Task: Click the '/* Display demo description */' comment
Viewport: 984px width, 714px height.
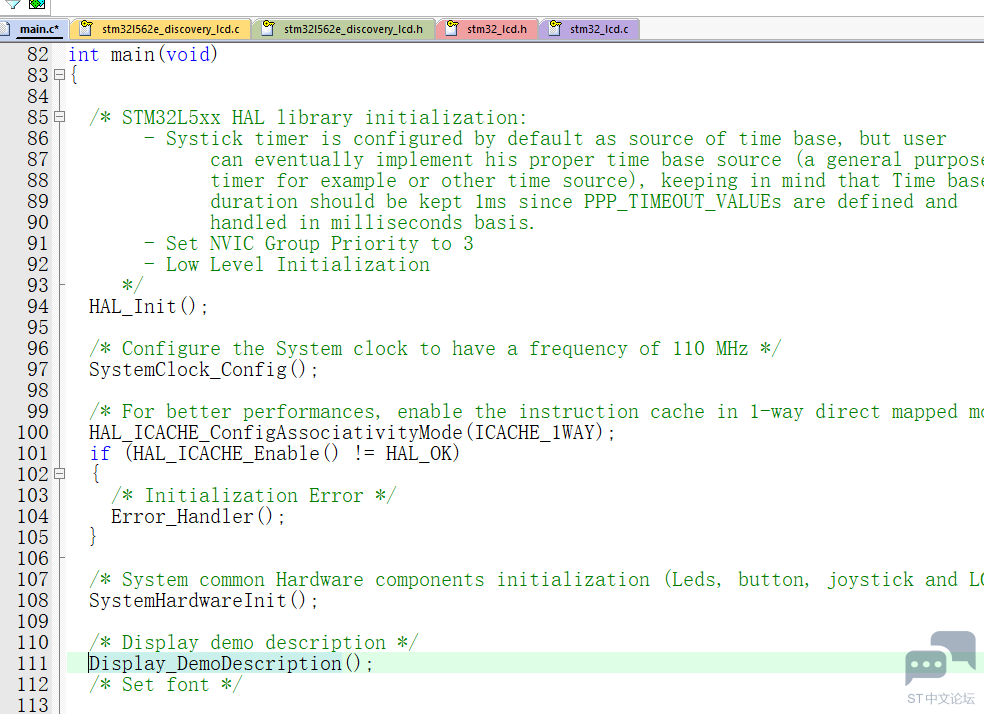Action: [x=254, y=642]
